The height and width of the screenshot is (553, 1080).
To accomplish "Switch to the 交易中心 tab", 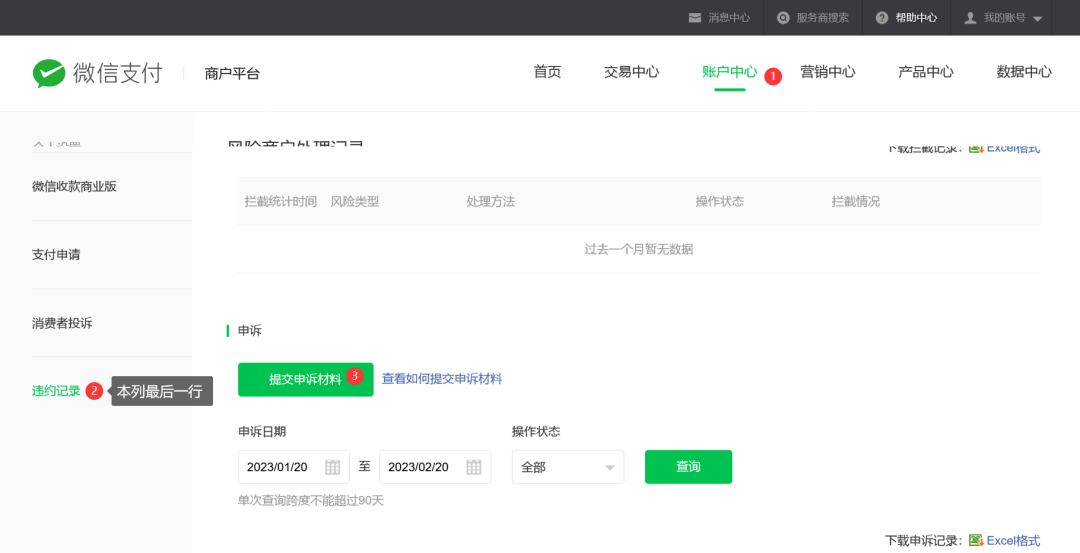I will 631,72.
